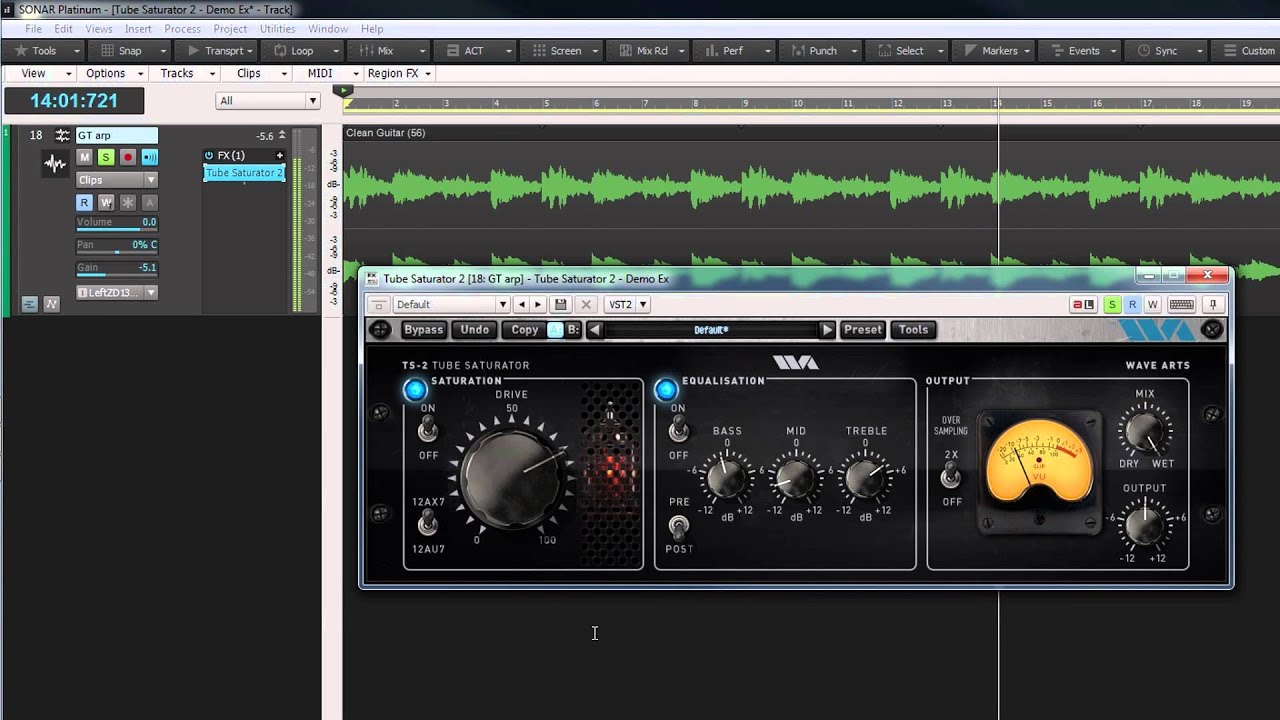Image resolution: width=1280 pixels, height=720 pixels.
Task: Click the Bypass button in Tube Saturator
Action: click(x=423, y=329)
